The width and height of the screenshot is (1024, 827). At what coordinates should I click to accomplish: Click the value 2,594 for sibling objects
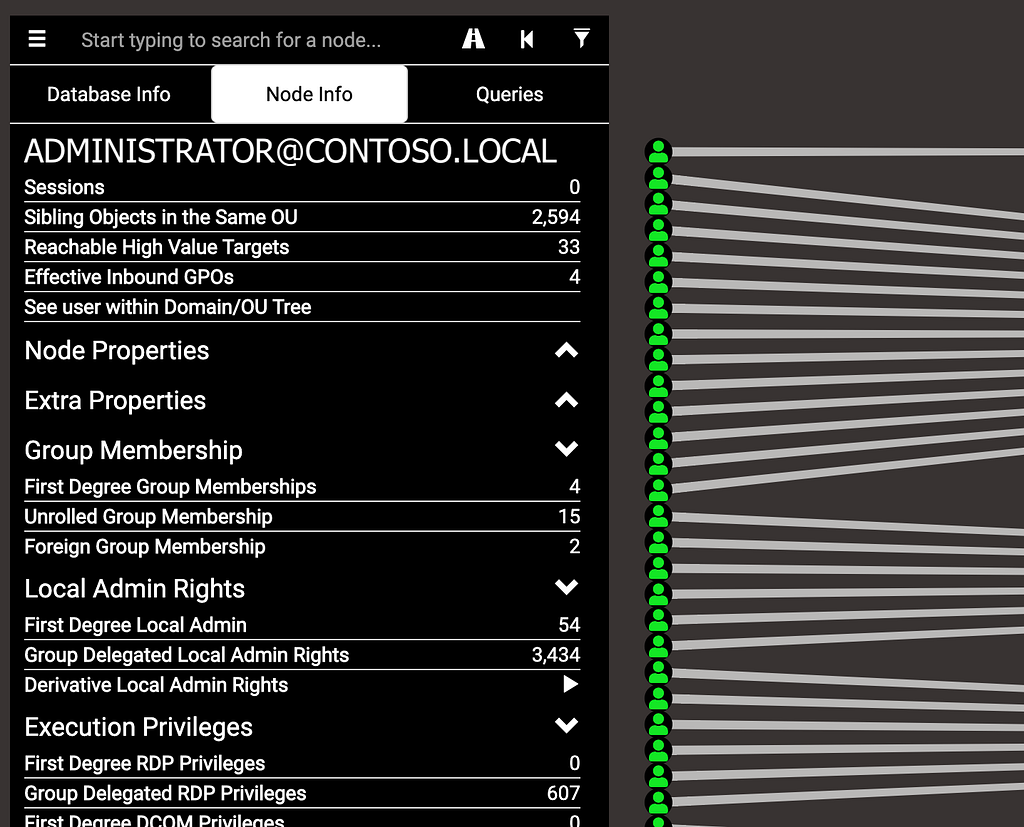(556, 217)
